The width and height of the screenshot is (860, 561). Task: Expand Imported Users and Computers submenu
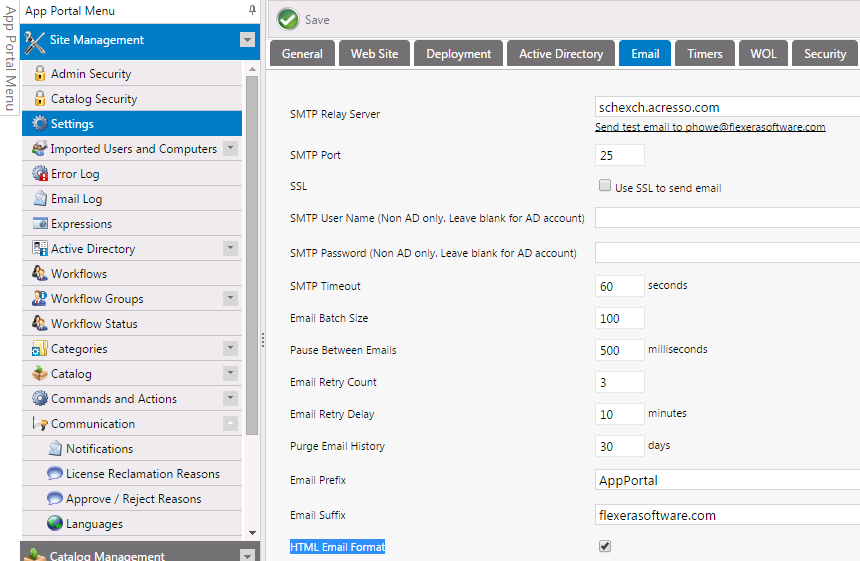click(230, 149)
